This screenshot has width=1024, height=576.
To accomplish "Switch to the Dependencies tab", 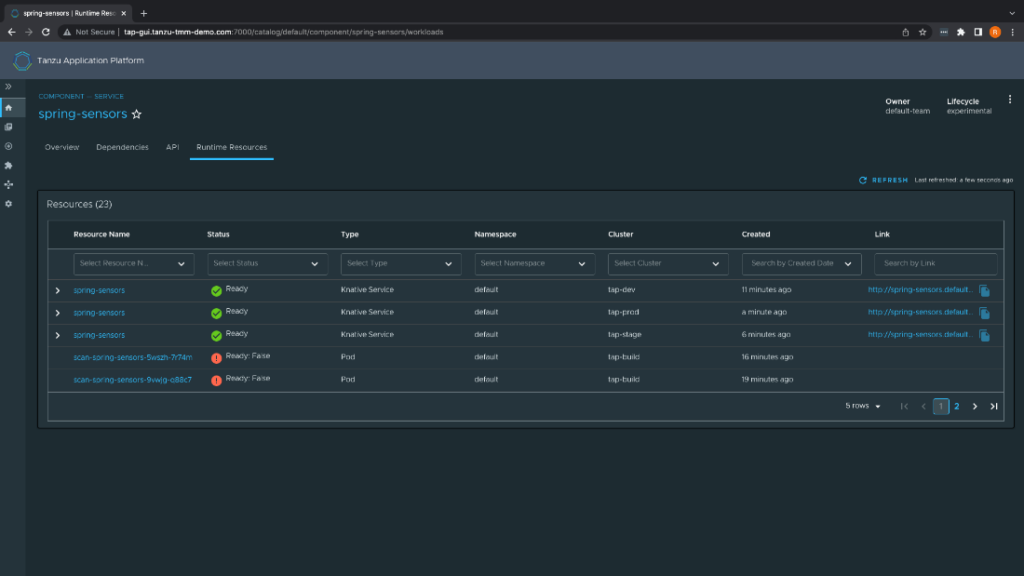I will pyautogui.click(x=122, y=147).
